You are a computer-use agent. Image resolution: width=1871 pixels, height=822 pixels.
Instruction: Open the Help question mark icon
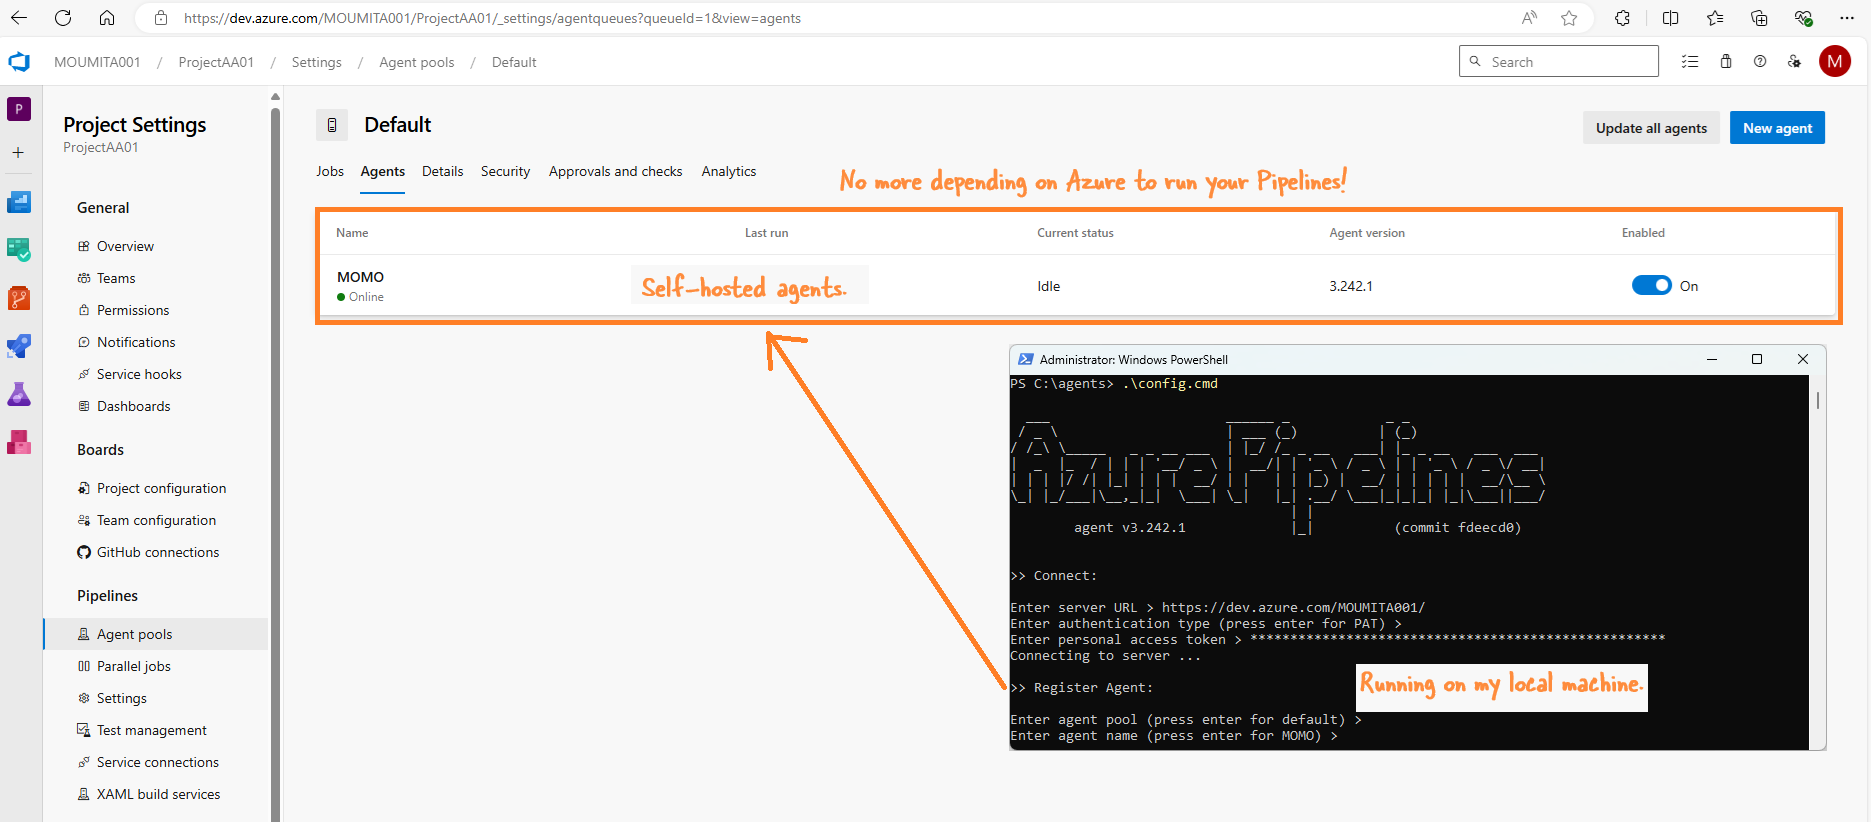(1760, 62)
